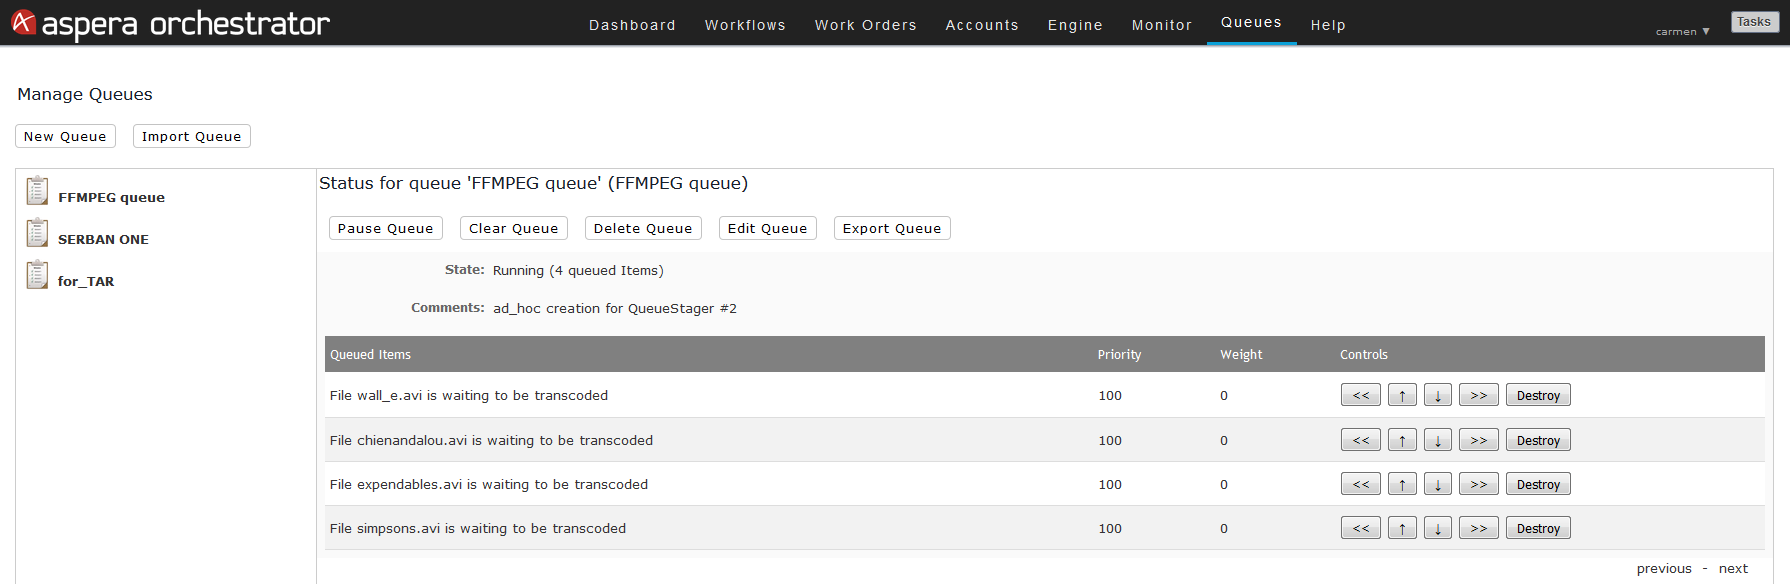Move expendables.avi down one position
Screen dimensions: 1790x584
1438,484
